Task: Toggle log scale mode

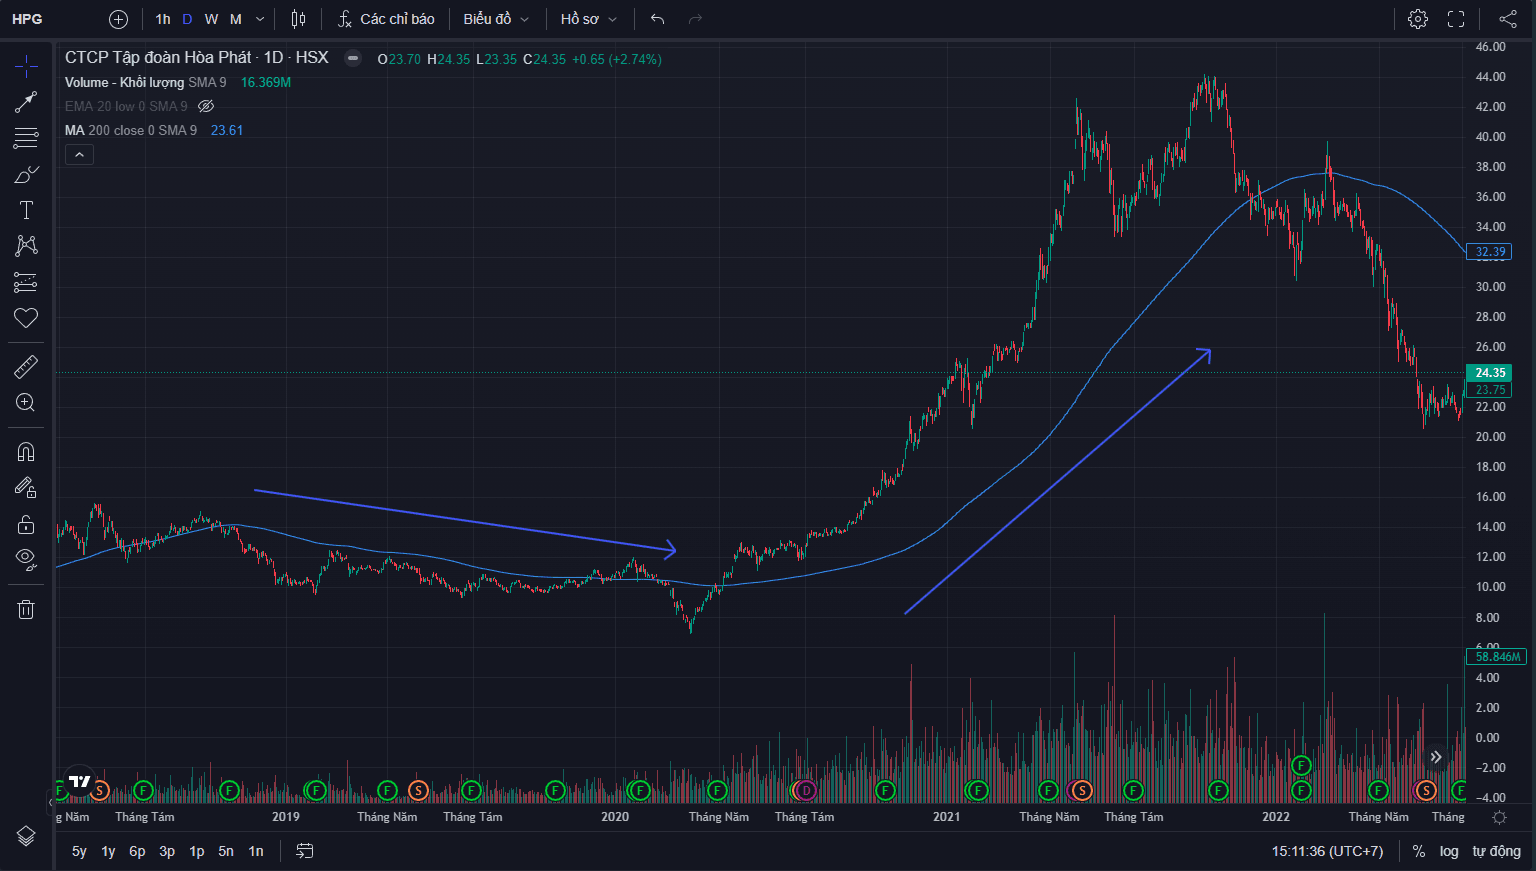Action: point(1449,851)
